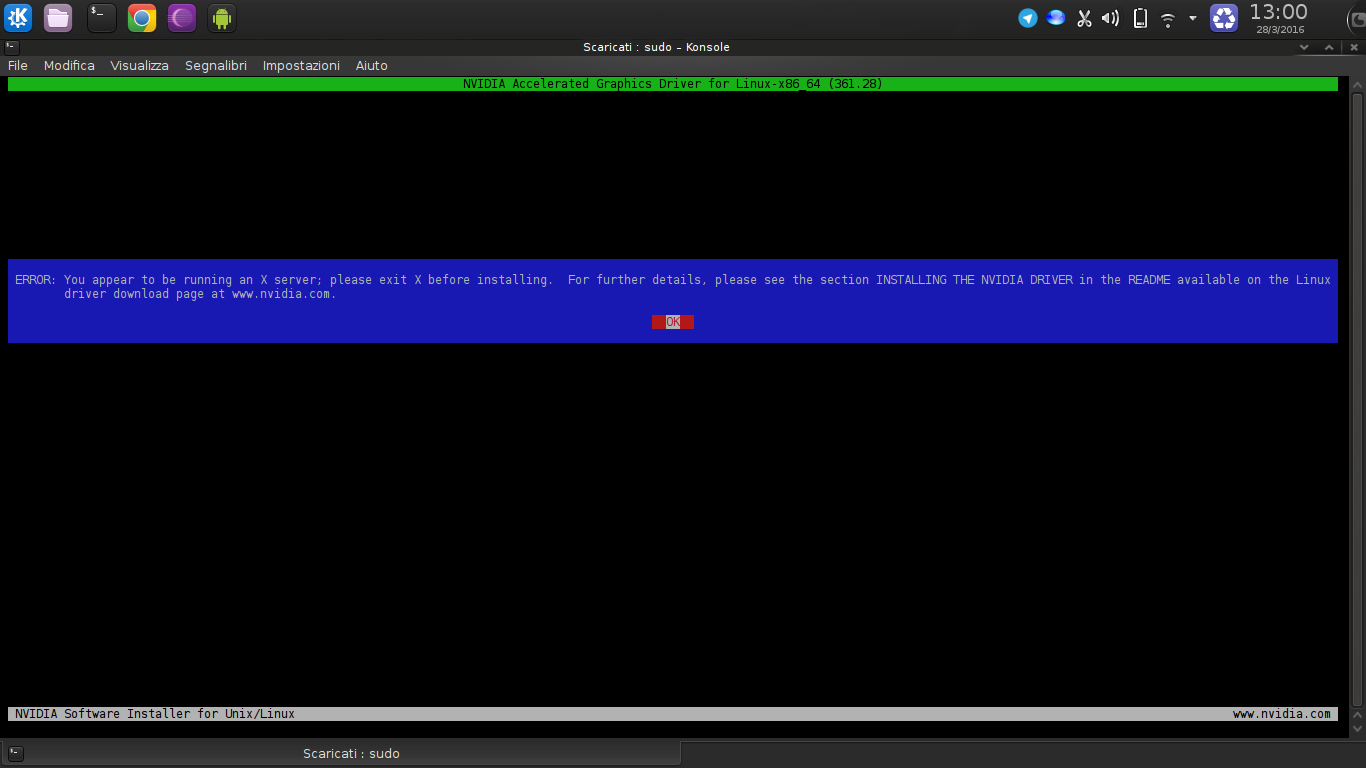Click the Konsole vertical scrollbar
Image resolution: width=1366 pixels, height=768 pixels.
pyautogui.click(x=1357, y=400)
